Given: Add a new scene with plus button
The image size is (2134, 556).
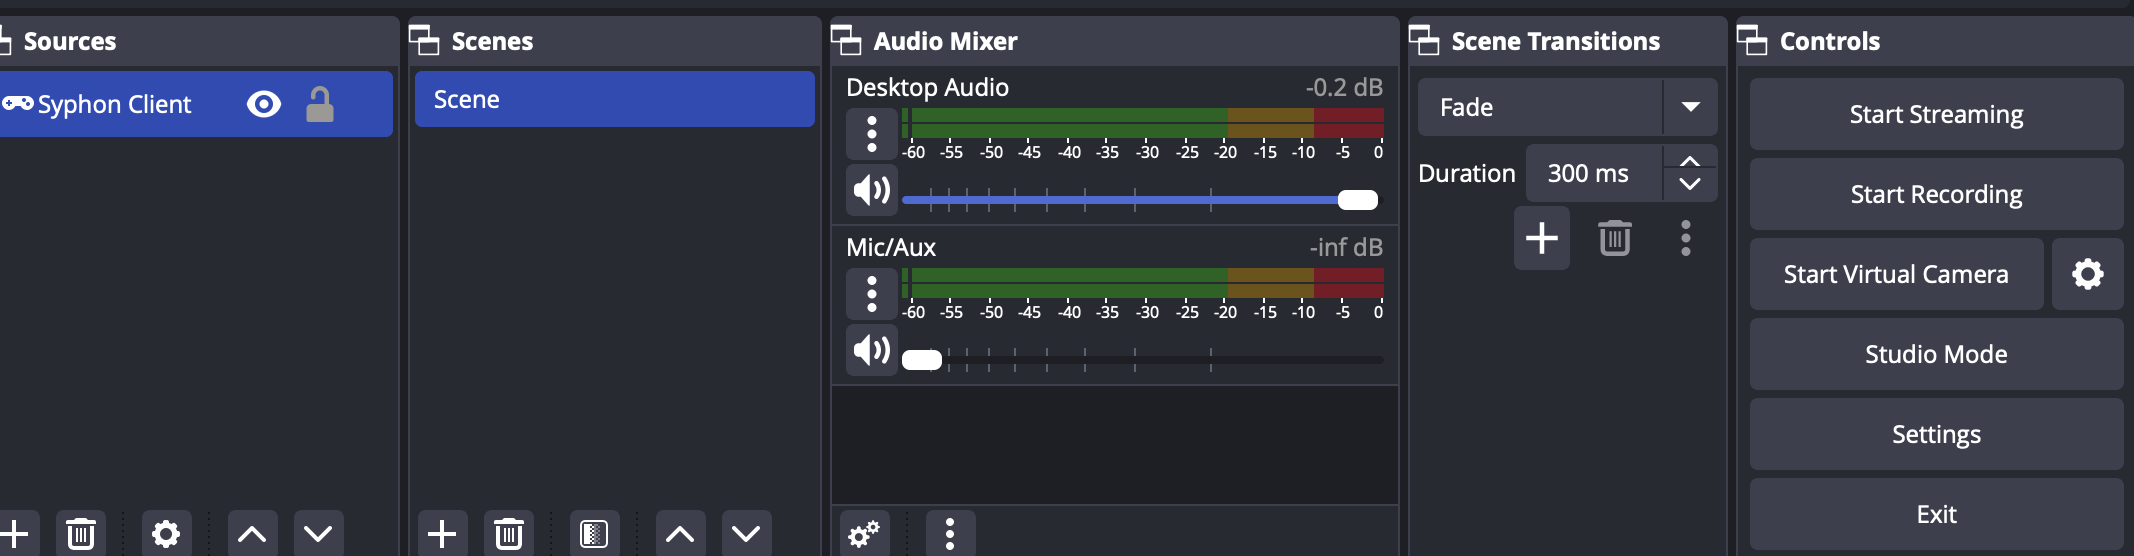Looking at the screenshot, I should (x=442, y=534).
